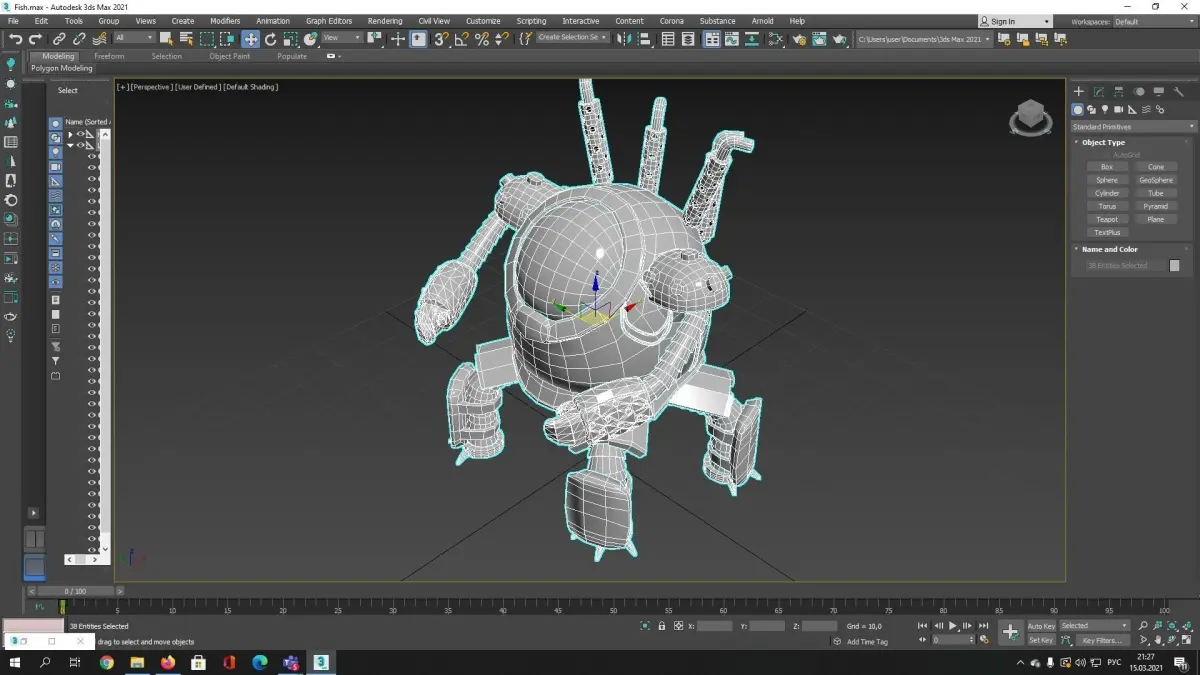Click the Unlink Selection tool
This screenshot has width=1200, height=675.
78,39
